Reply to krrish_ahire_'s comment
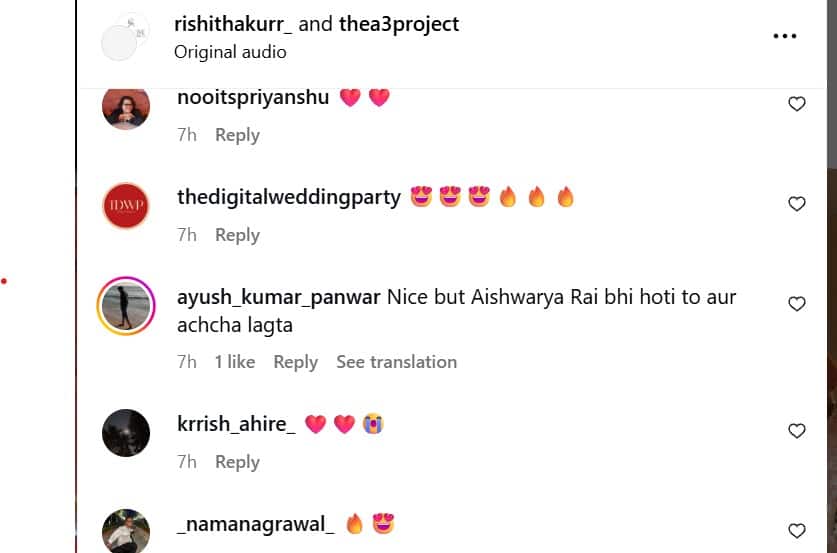The height and width of the screenshot is (553, 837). tap(238, 462)
